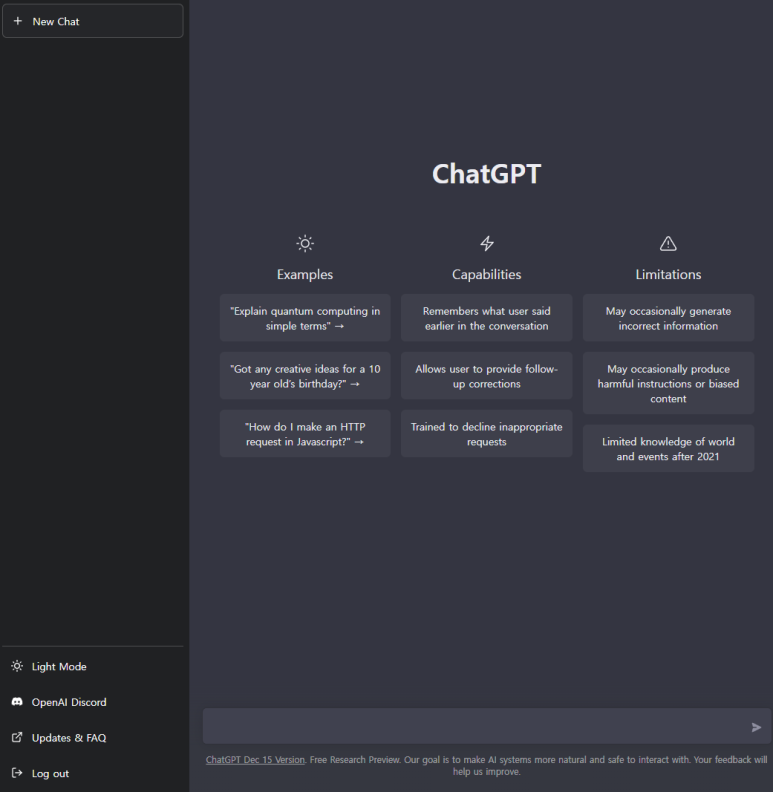
Task: Click the send message paper-plane icon
Action: pyautogui.click(x=756, y=727)
